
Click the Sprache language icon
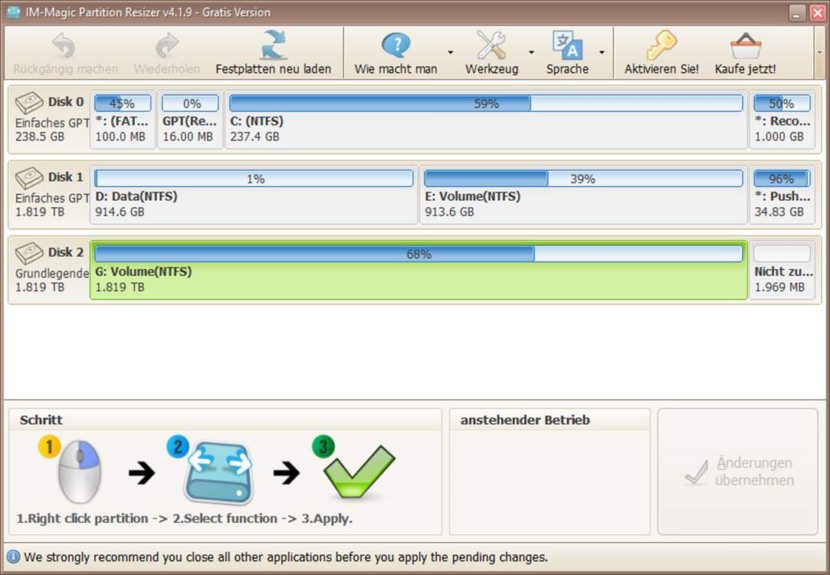click(567, 46)
